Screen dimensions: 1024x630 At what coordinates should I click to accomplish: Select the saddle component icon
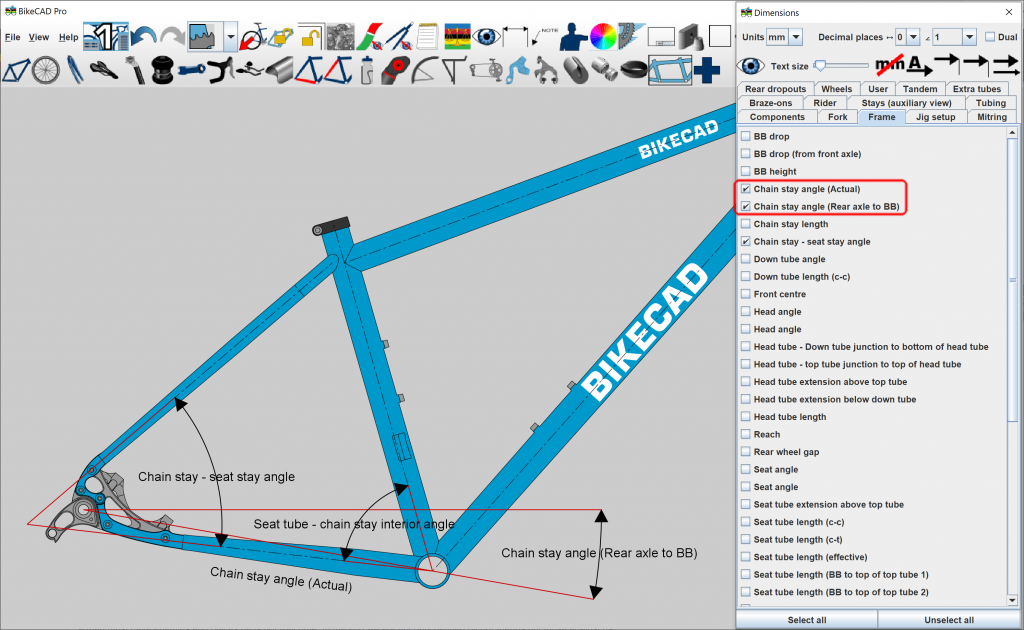tap(105, 70)
